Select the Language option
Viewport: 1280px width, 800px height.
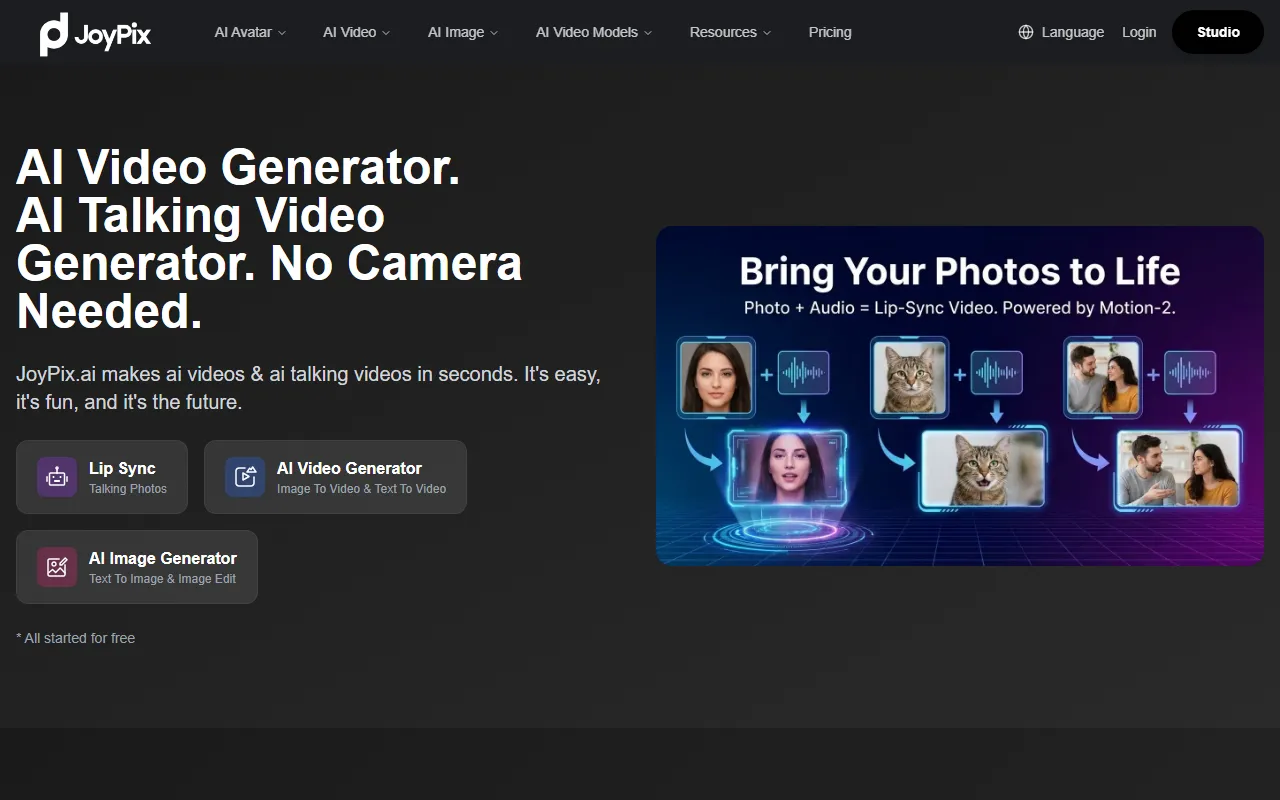(1072, 32)
